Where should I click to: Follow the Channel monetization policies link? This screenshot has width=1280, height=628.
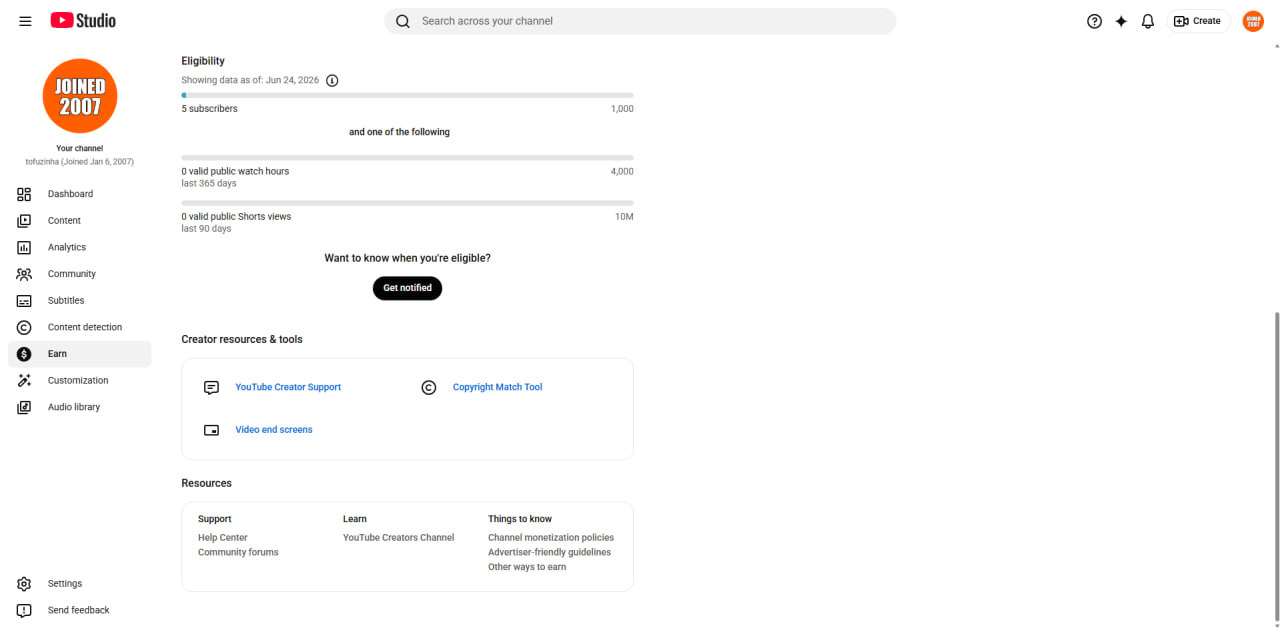coord(551,538)
